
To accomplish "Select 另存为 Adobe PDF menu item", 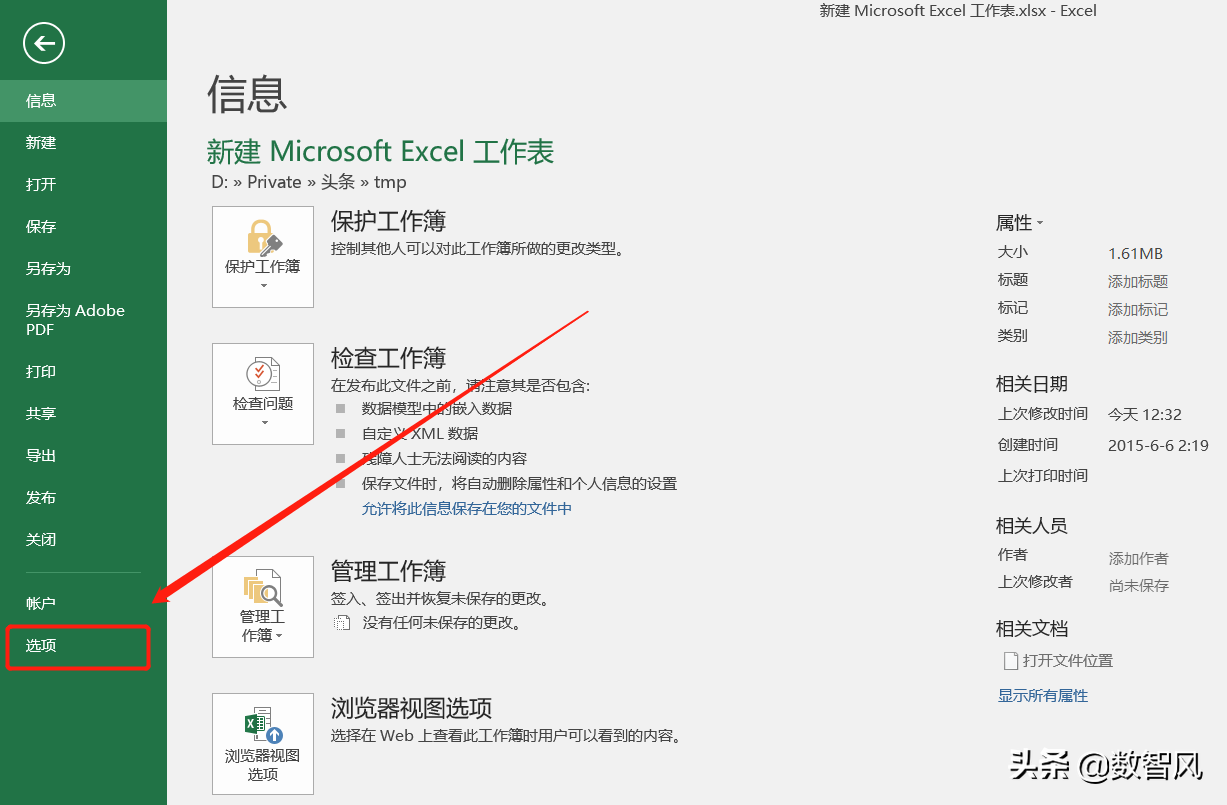I will [83, 320].
